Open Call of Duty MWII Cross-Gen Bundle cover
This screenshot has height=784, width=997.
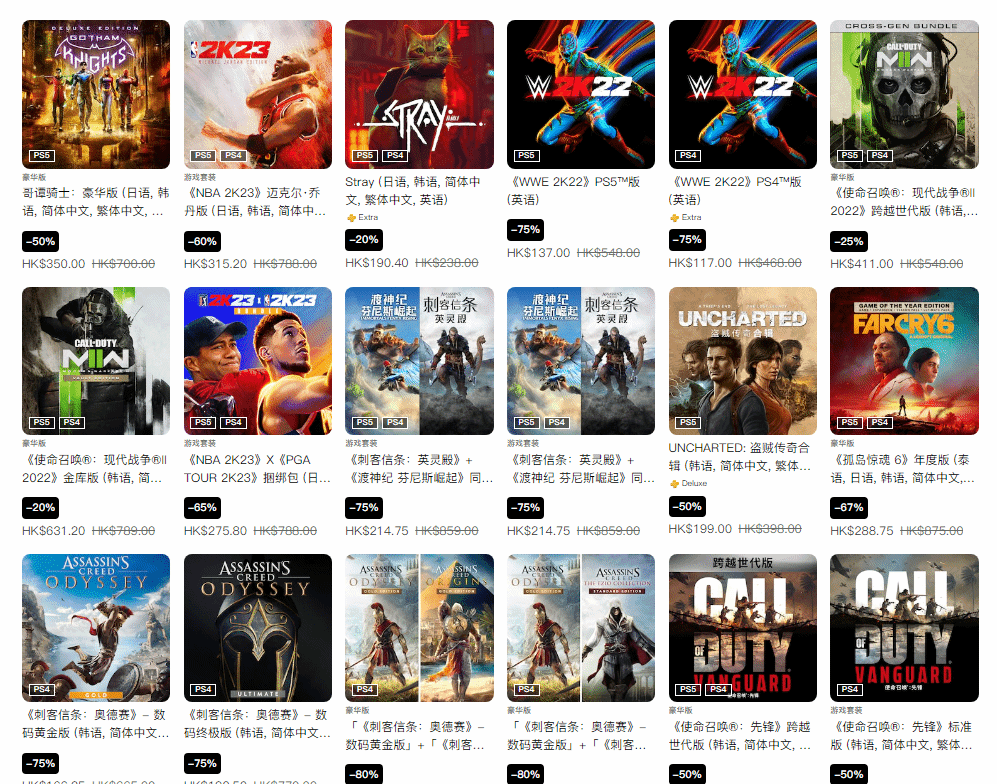click(904, 94)
